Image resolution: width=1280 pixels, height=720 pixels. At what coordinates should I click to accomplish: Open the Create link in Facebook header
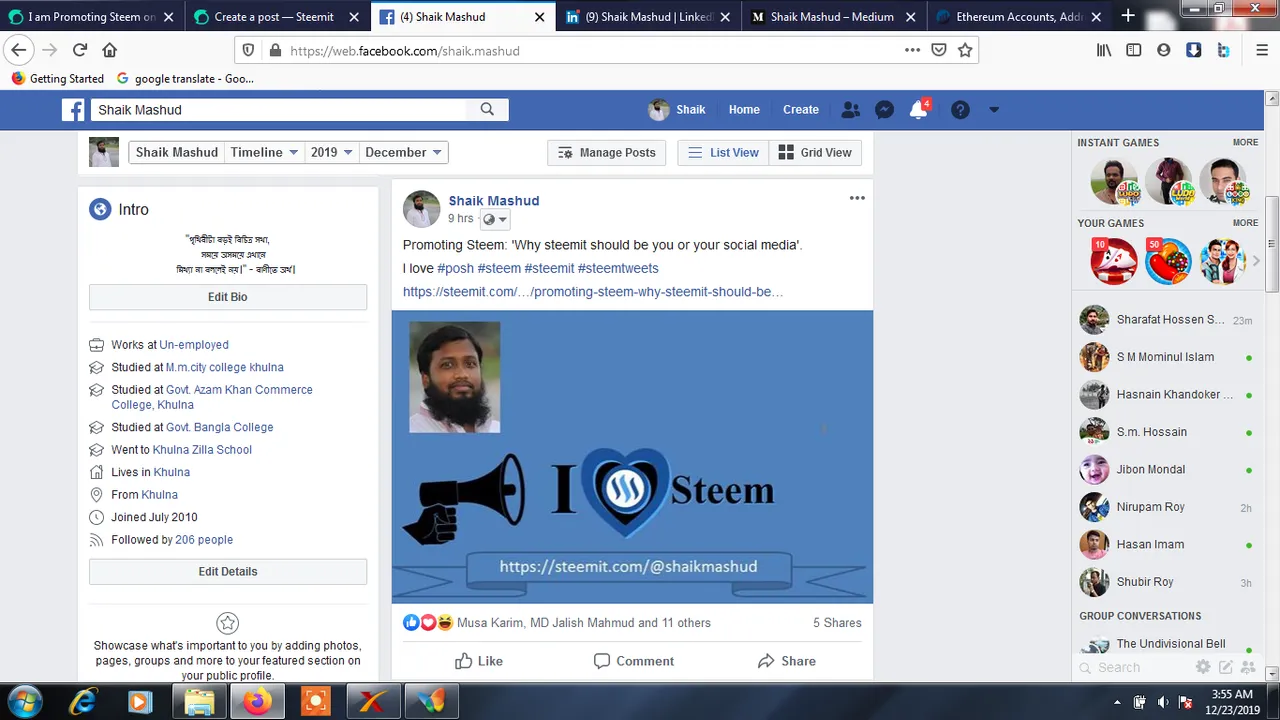[x=801, y=110]
